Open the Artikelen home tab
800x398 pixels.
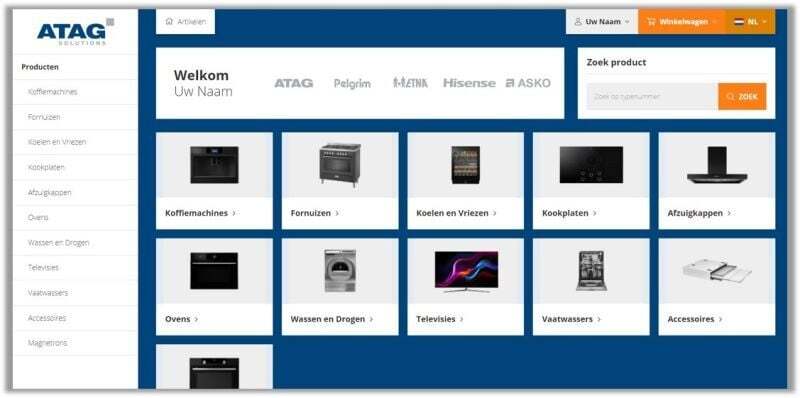pyautogui.click(x=185, y=21)
